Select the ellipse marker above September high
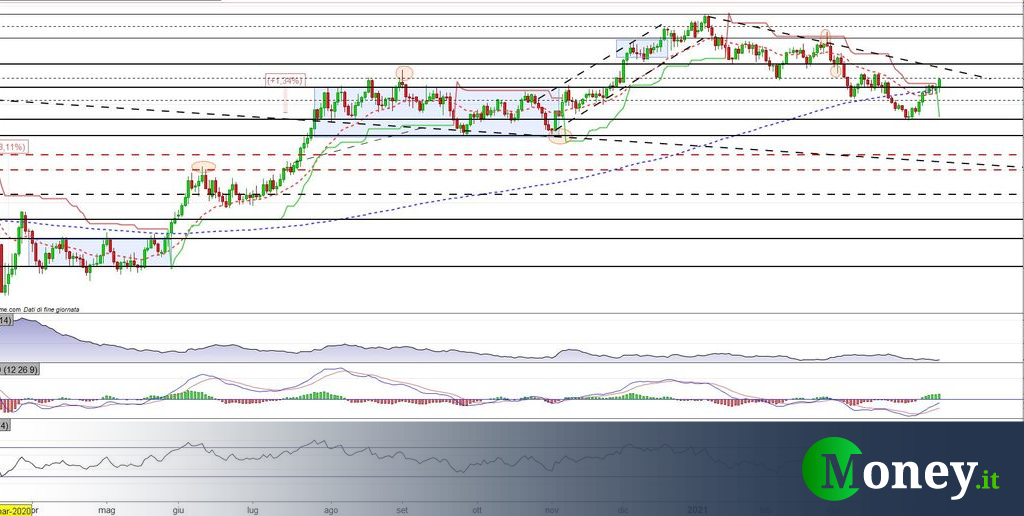The width and height of the screenshot is (1024, 516). [x=404, y=72]
